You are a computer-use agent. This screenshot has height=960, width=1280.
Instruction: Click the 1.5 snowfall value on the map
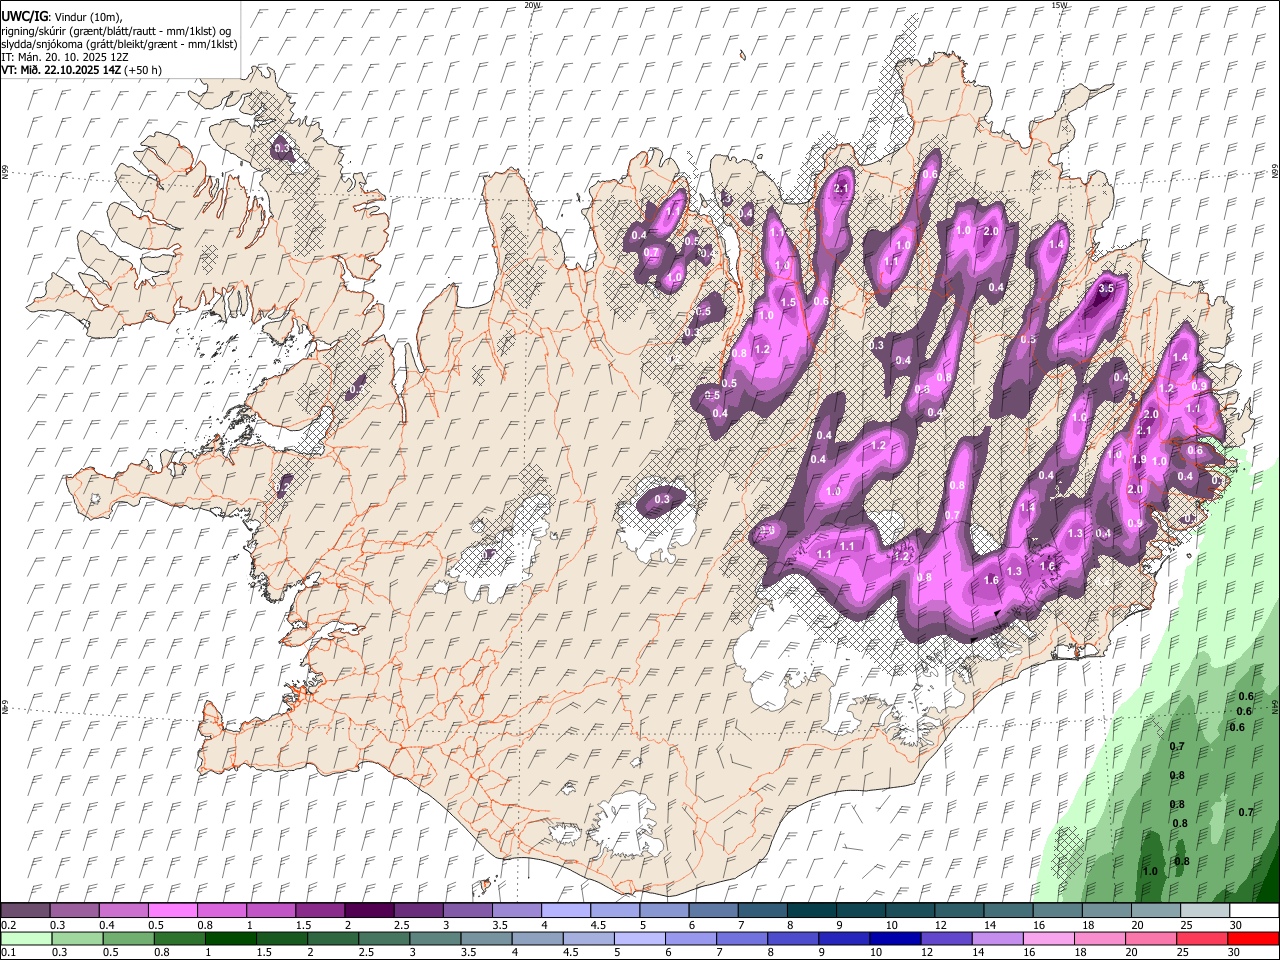coord(788,303)
